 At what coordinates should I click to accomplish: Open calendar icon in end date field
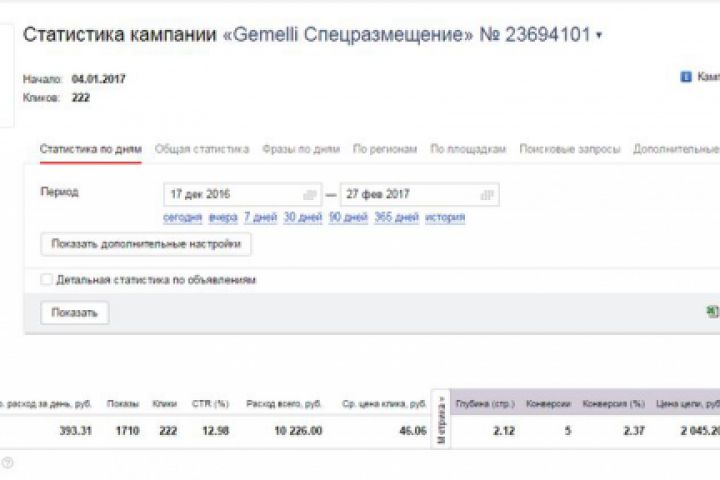click(x=487, y=195)
